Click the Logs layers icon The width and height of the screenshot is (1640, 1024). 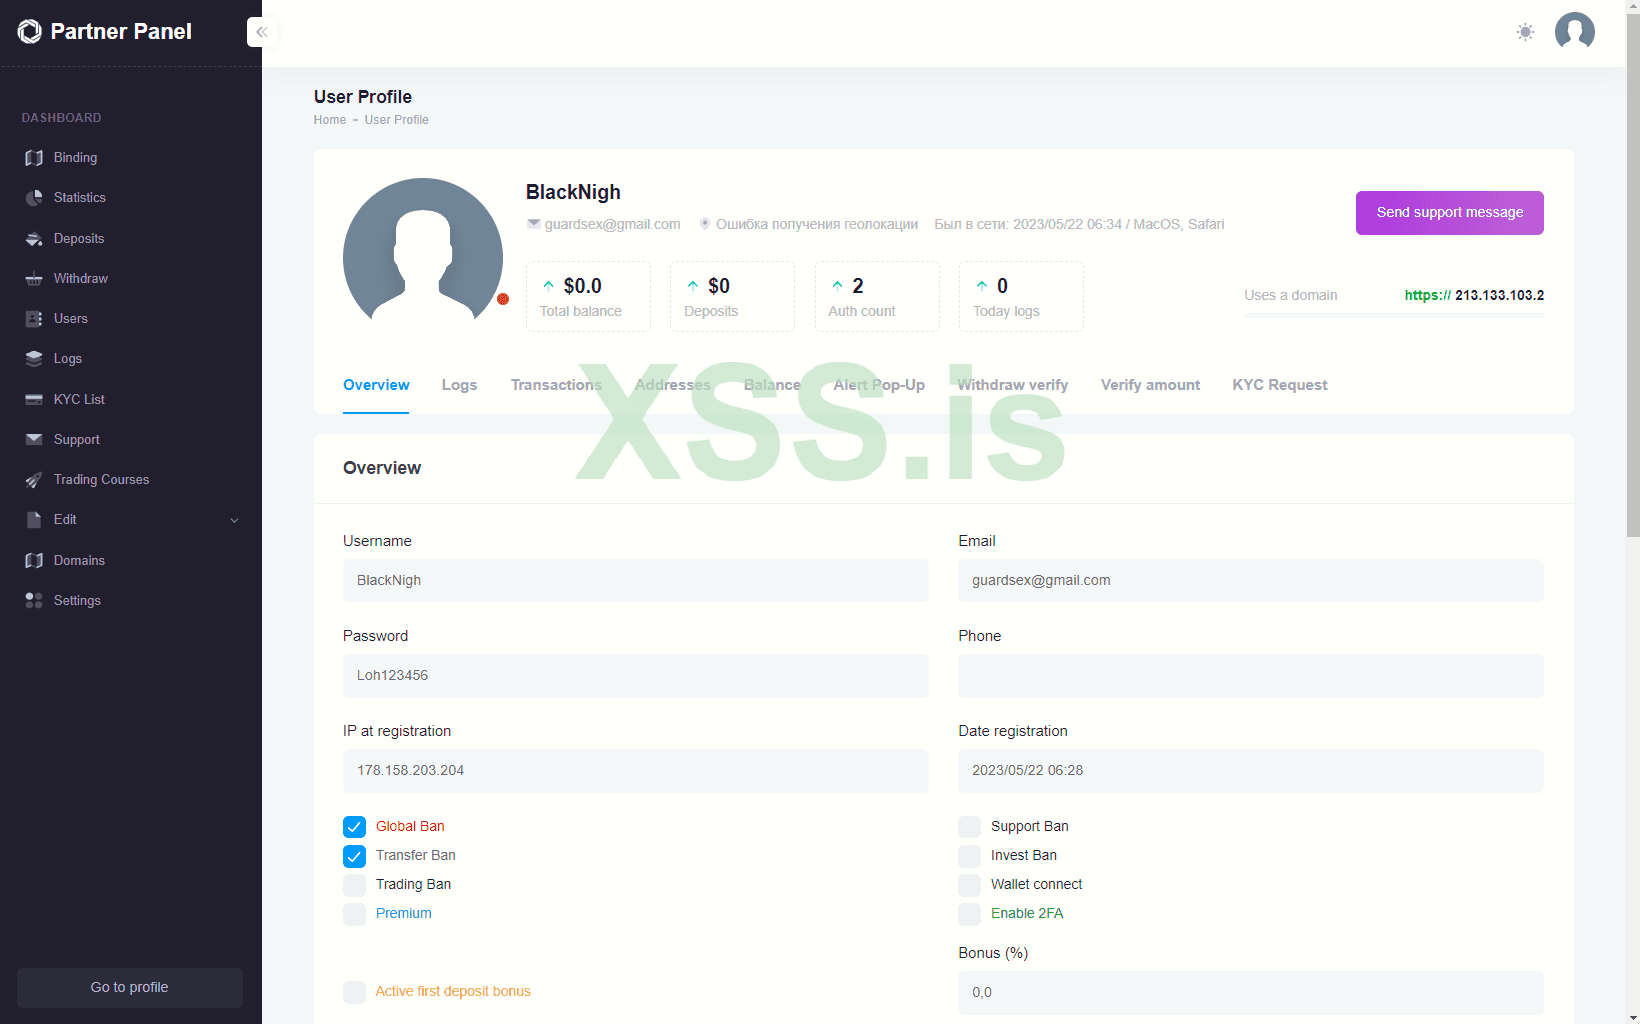[x=34, y=359]
